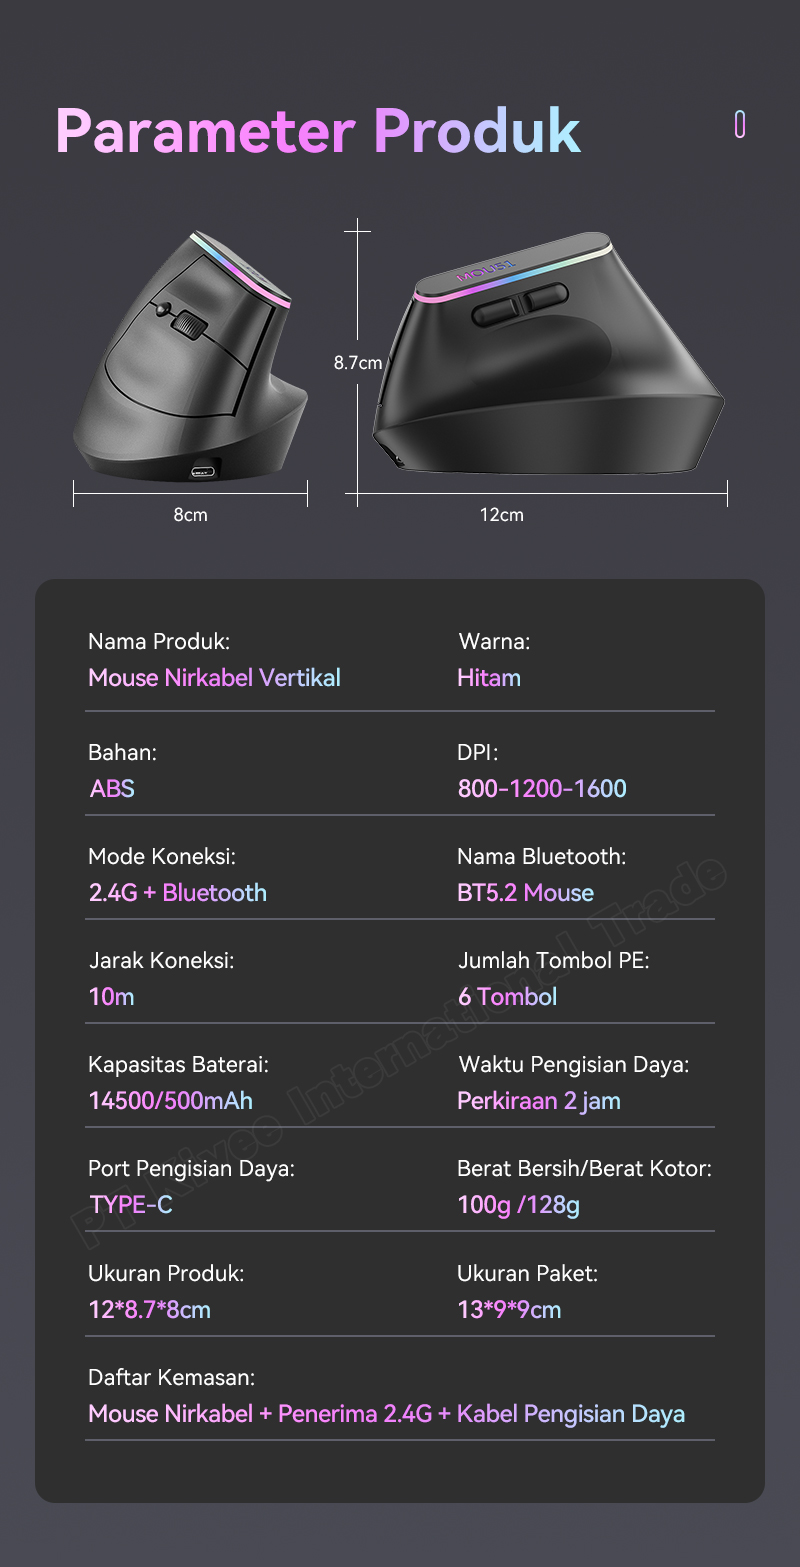Viewport: 800px width, 1567px height.
Task: Select the front-view mouse image
Action: [190, 355]
